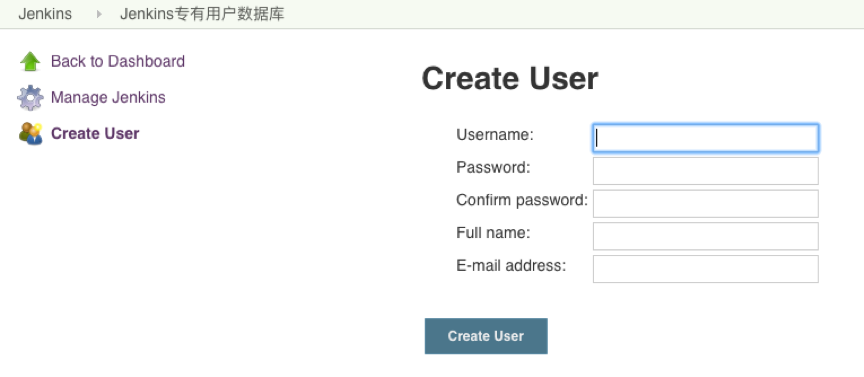The width and height of the screenshot is (864, 377).
Task: Go to Jenkins breadcrumb home
Action: coord(45,14)
